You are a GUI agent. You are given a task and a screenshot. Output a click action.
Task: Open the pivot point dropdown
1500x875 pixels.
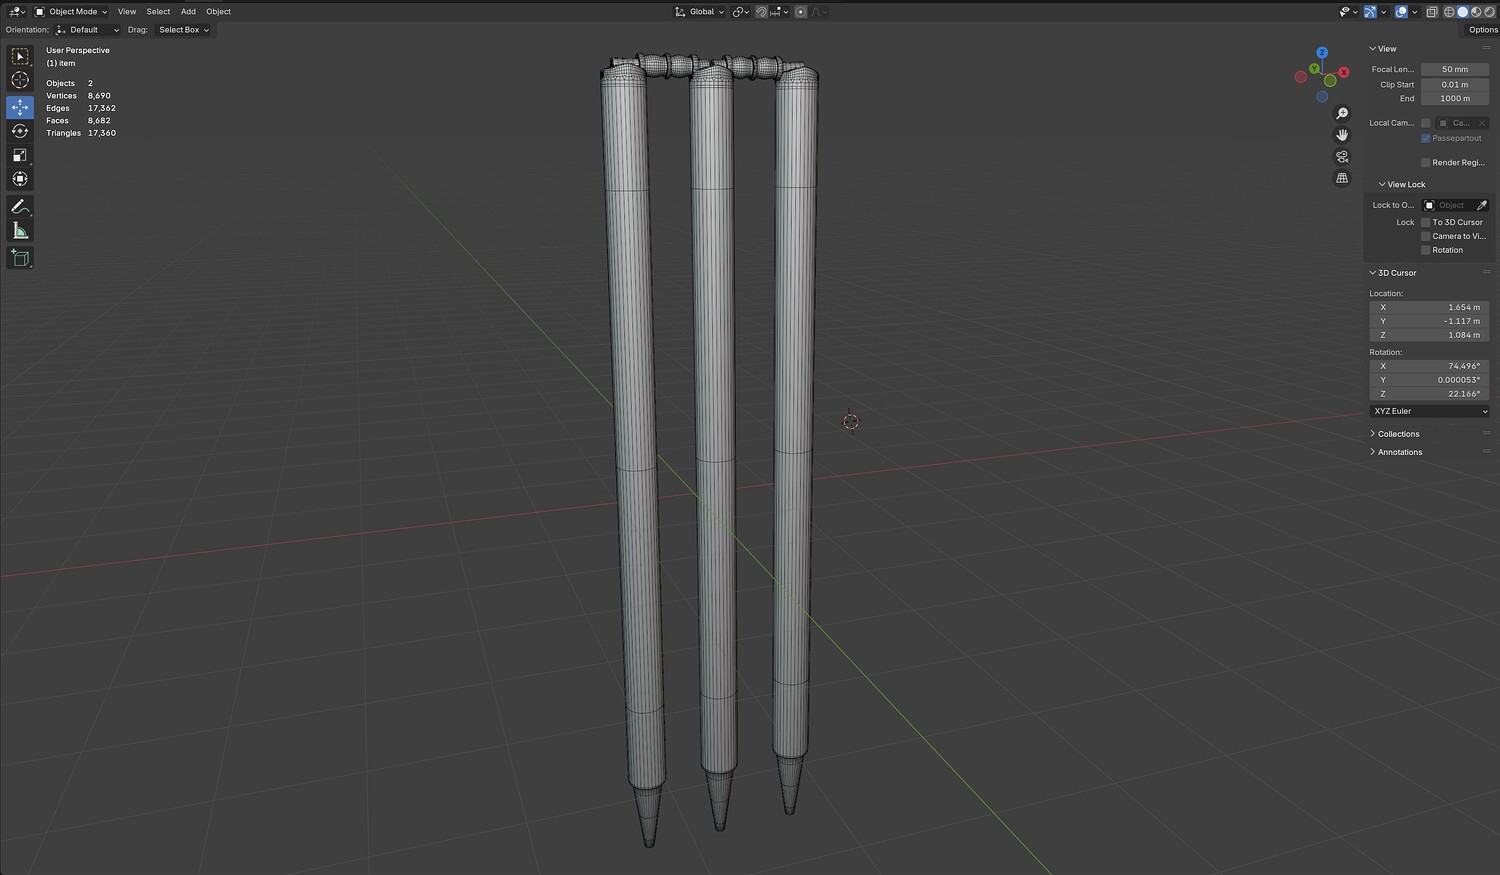click(x=740, y=12)
